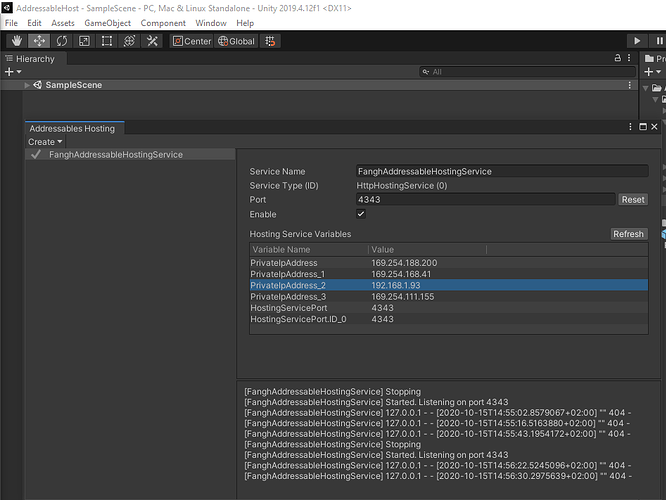This screenshot has width=666, height=500.
Task: Toggle the grid snapping icon
Action: pyautogui.click(x=272, y=41)
